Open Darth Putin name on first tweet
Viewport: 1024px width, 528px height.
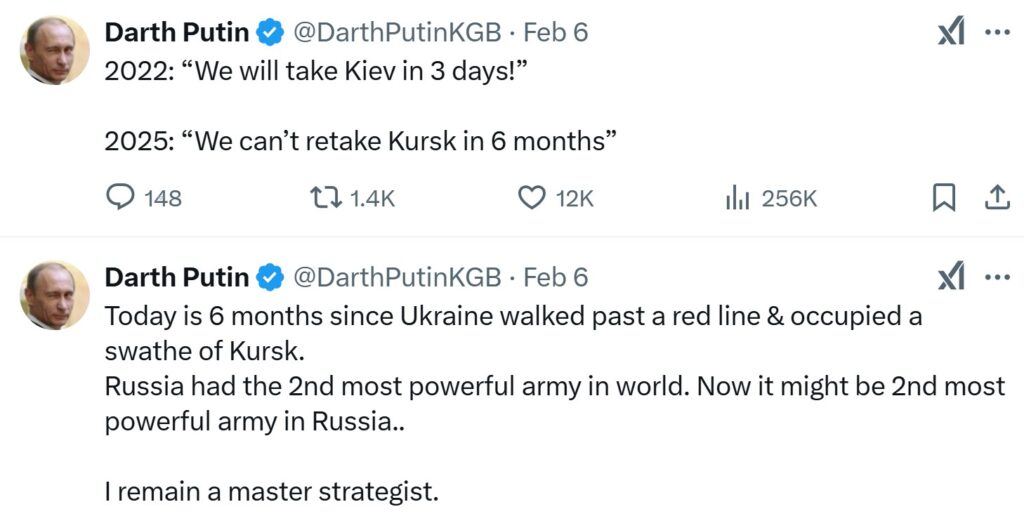point(176,32)
